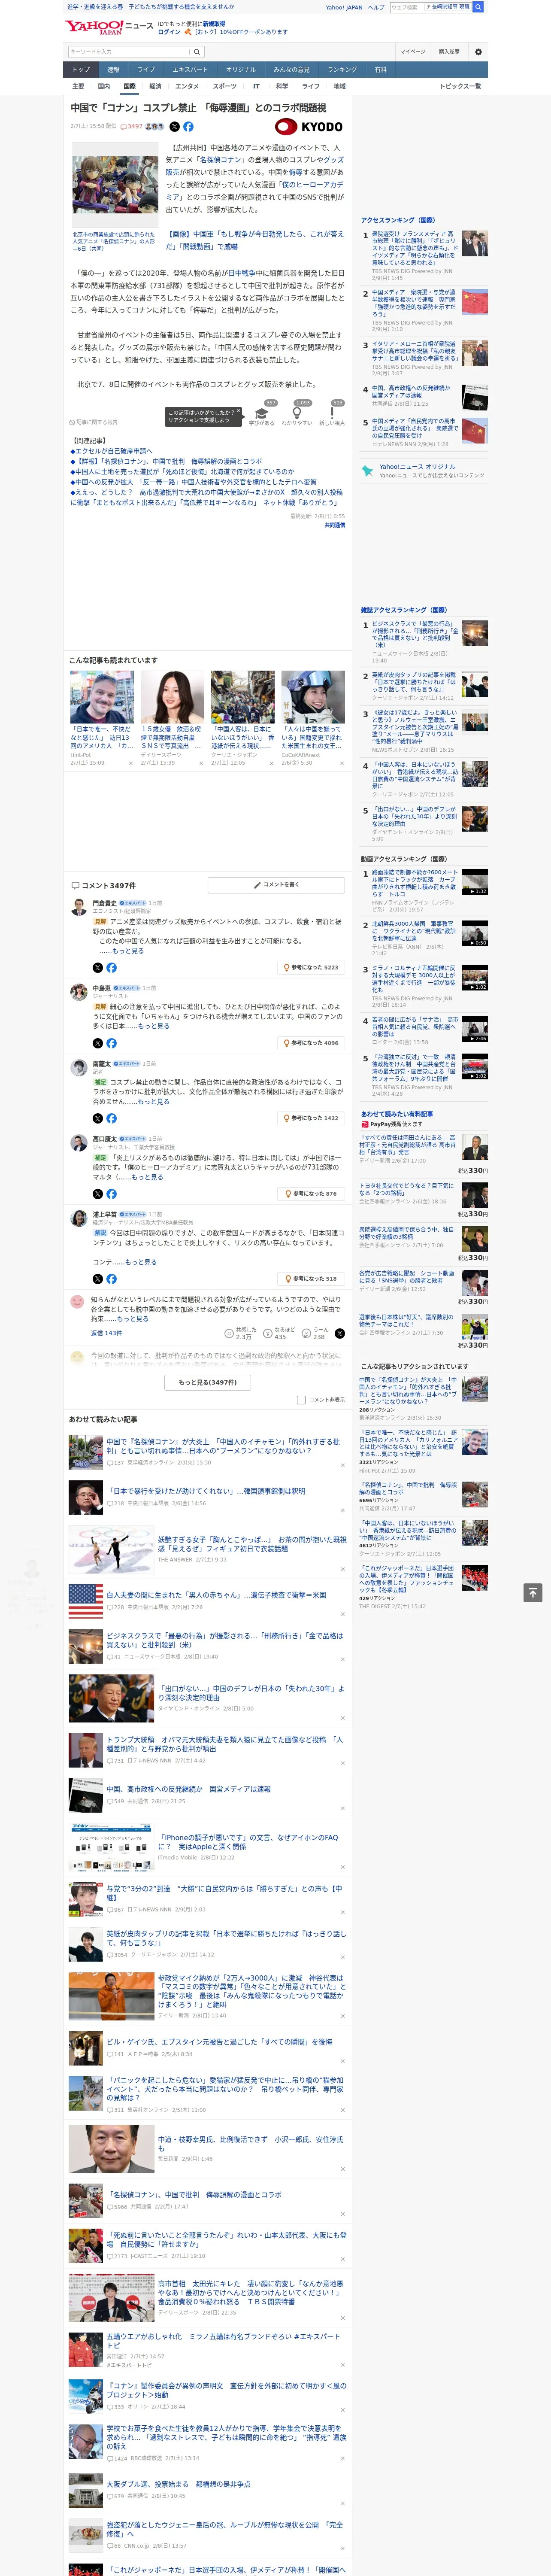This screenshot has height=2576, width=551.
Task: Switch to the エキスパート tab
Action: (x=190, y=70)
